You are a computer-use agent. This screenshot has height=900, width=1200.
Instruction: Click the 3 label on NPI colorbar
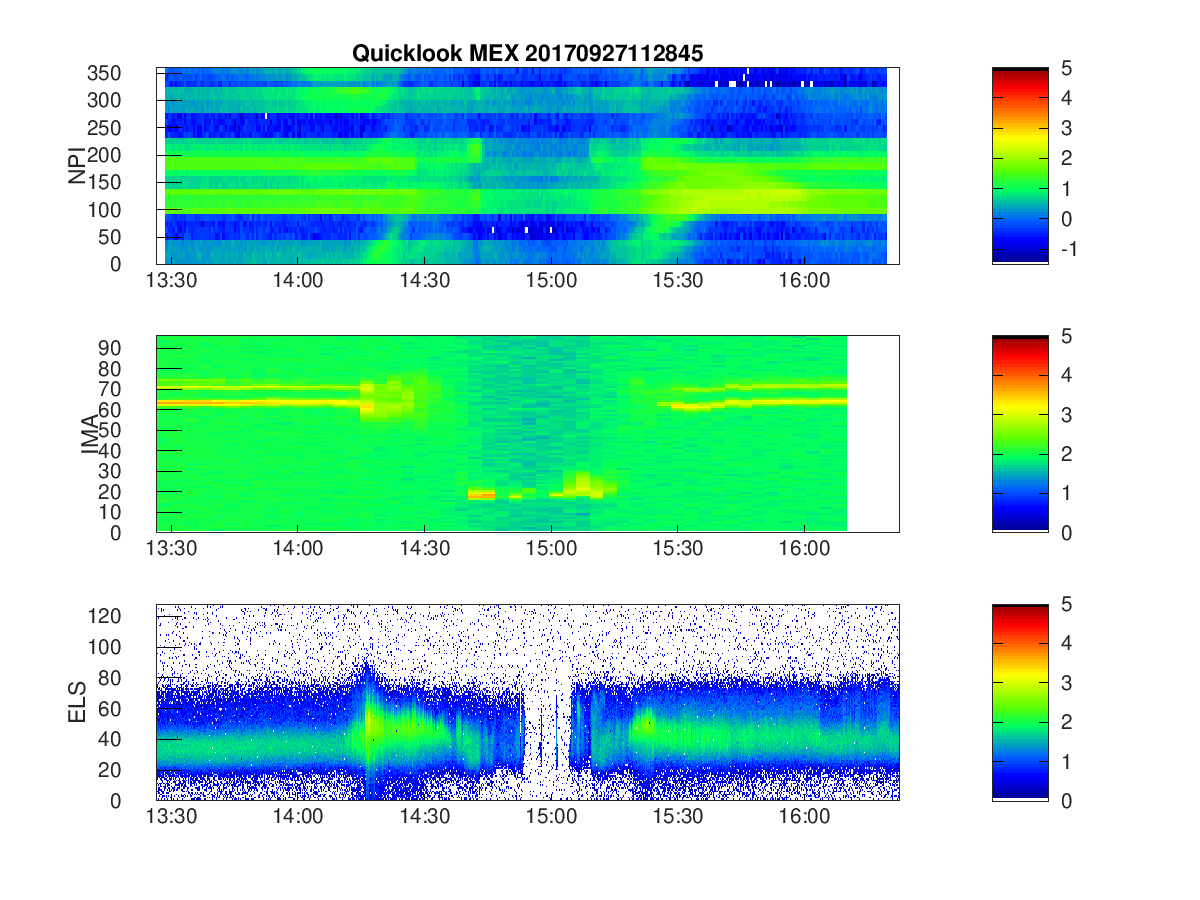[1066, 128]
